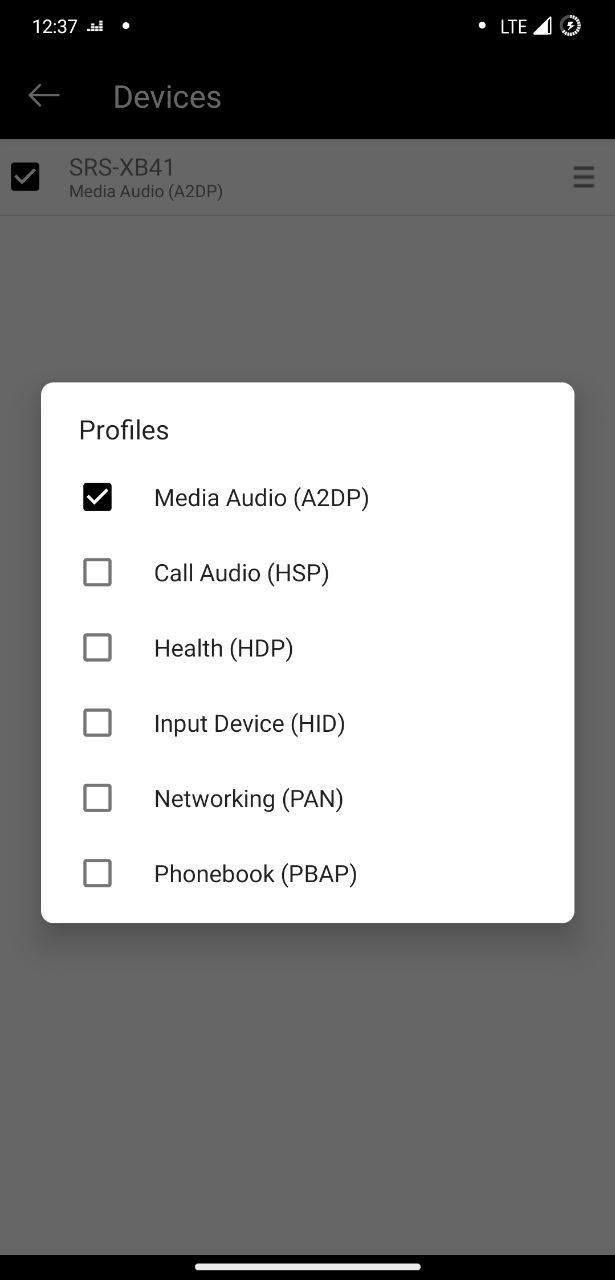Tap the battery saver icon in the status bar
Viewport: 615px width, 1280px height.
[x=571, y=26]
